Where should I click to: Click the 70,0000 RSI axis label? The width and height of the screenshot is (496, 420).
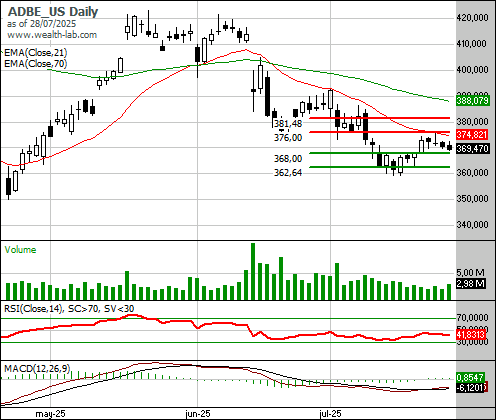coord(472,317)
